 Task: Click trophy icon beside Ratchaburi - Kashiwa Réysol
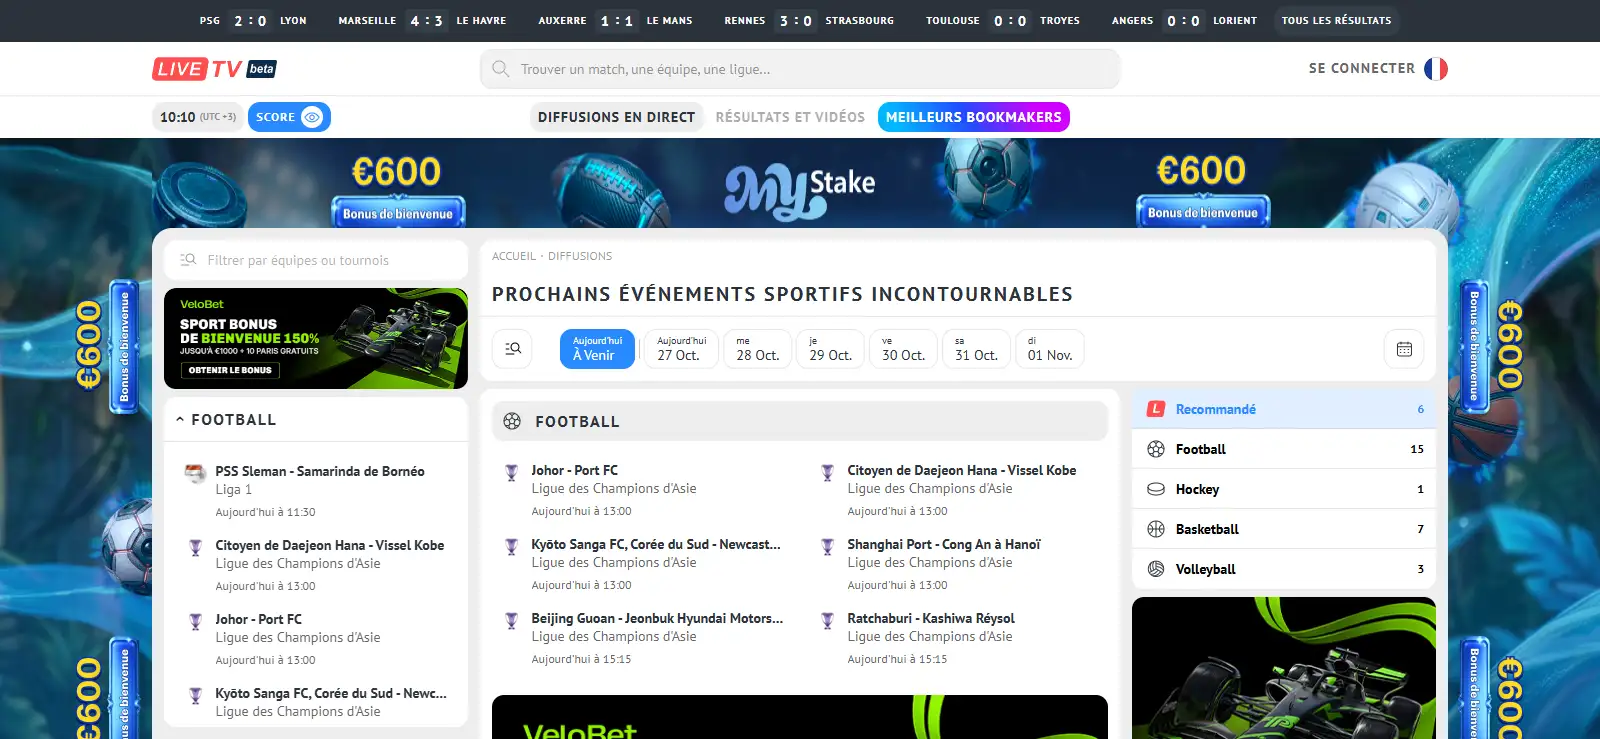[827, 620]
